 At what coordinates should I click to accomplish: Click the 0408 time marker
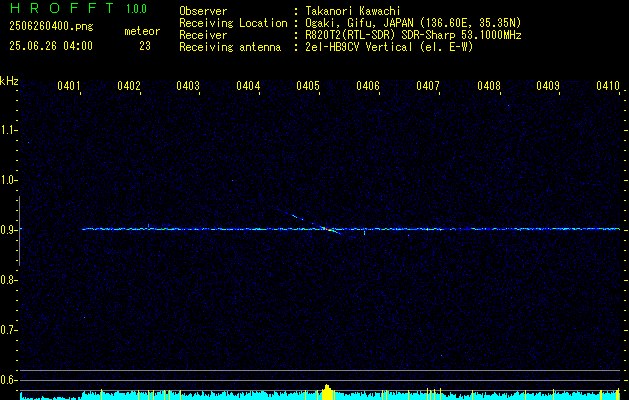pyautogui.click(x=489, y=85)
